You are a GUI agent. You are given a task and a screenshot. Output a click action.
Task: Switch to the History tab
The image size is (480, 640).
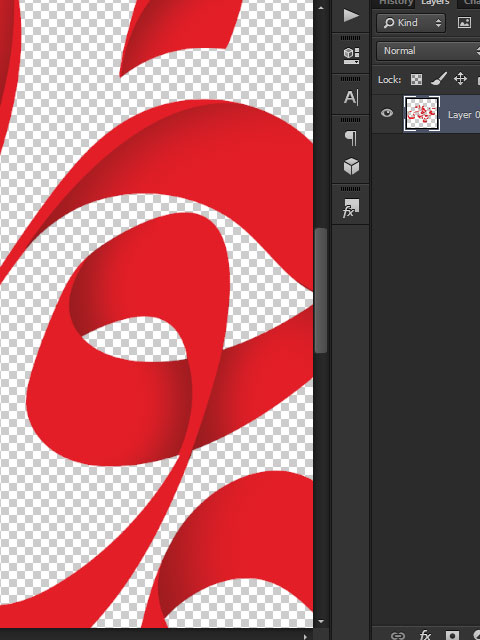coord(395,3)
